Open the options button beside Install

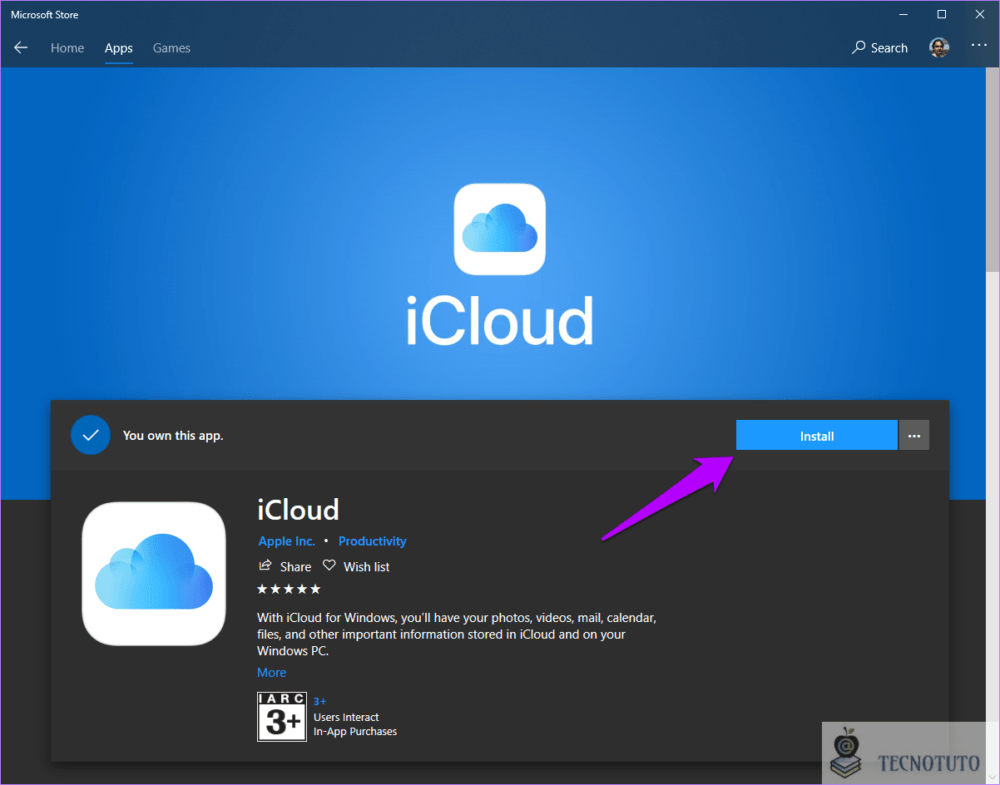[914, 436]
